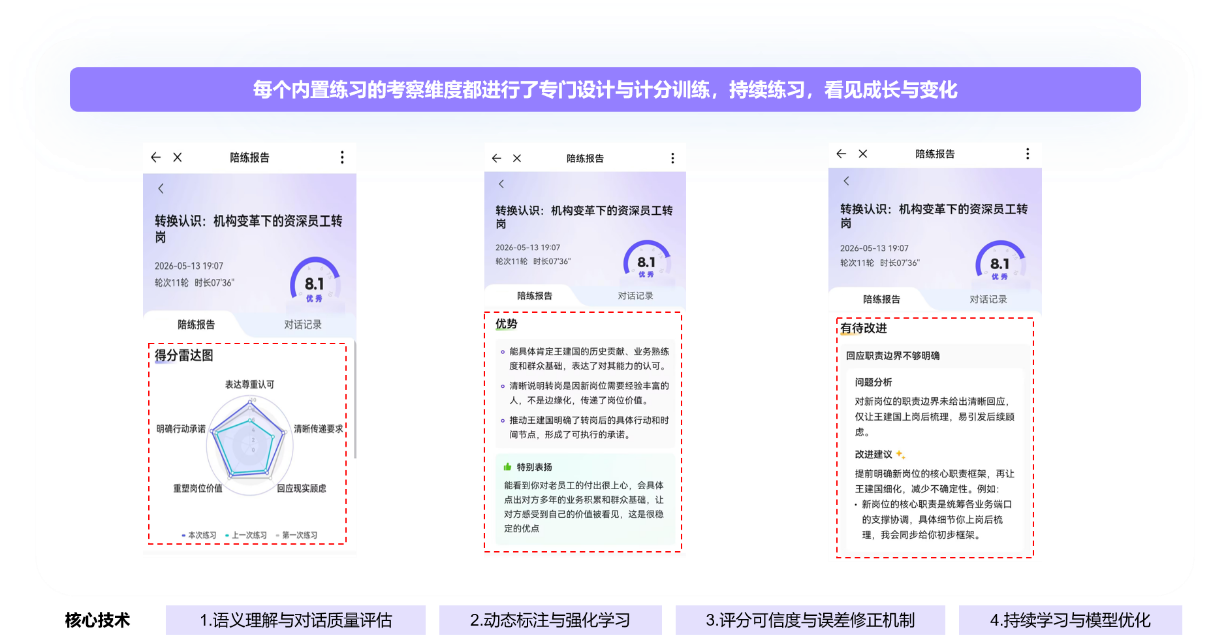Click 1.语义理解与对话质量评估 button

point(296,620)
